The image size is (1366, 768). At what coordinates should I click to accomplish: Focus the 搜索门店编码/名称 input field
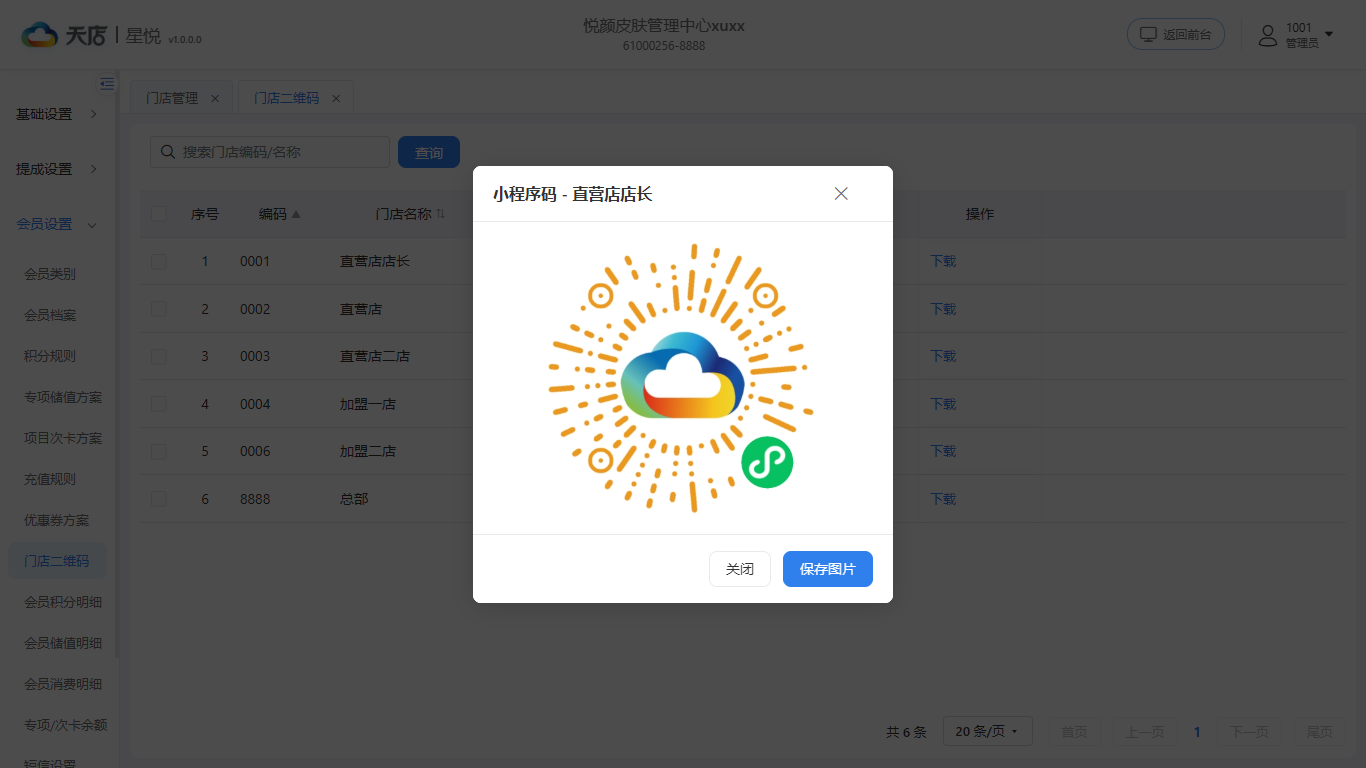pos(270,152)
